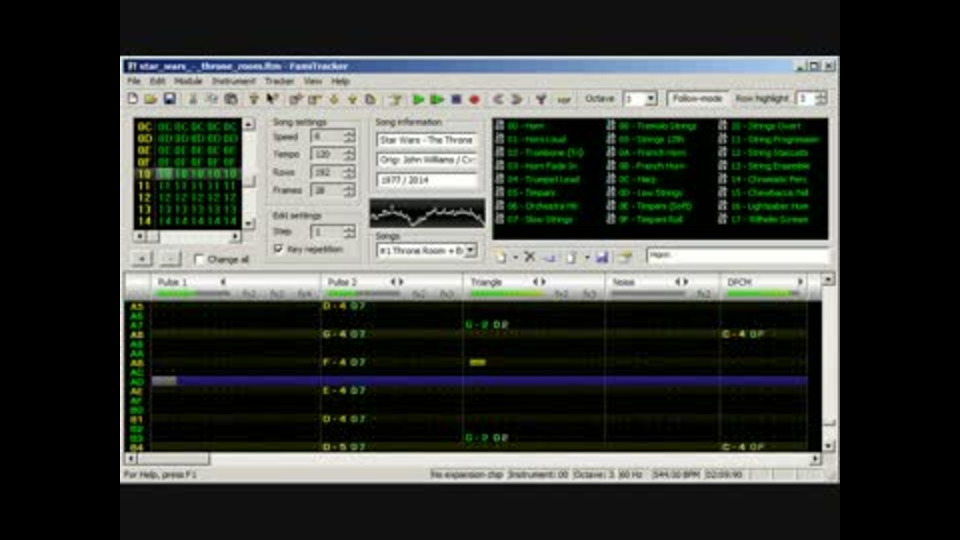960x540 pixels.
Task: Click the decrease pattern - button
Action: (x=170, y=259)
